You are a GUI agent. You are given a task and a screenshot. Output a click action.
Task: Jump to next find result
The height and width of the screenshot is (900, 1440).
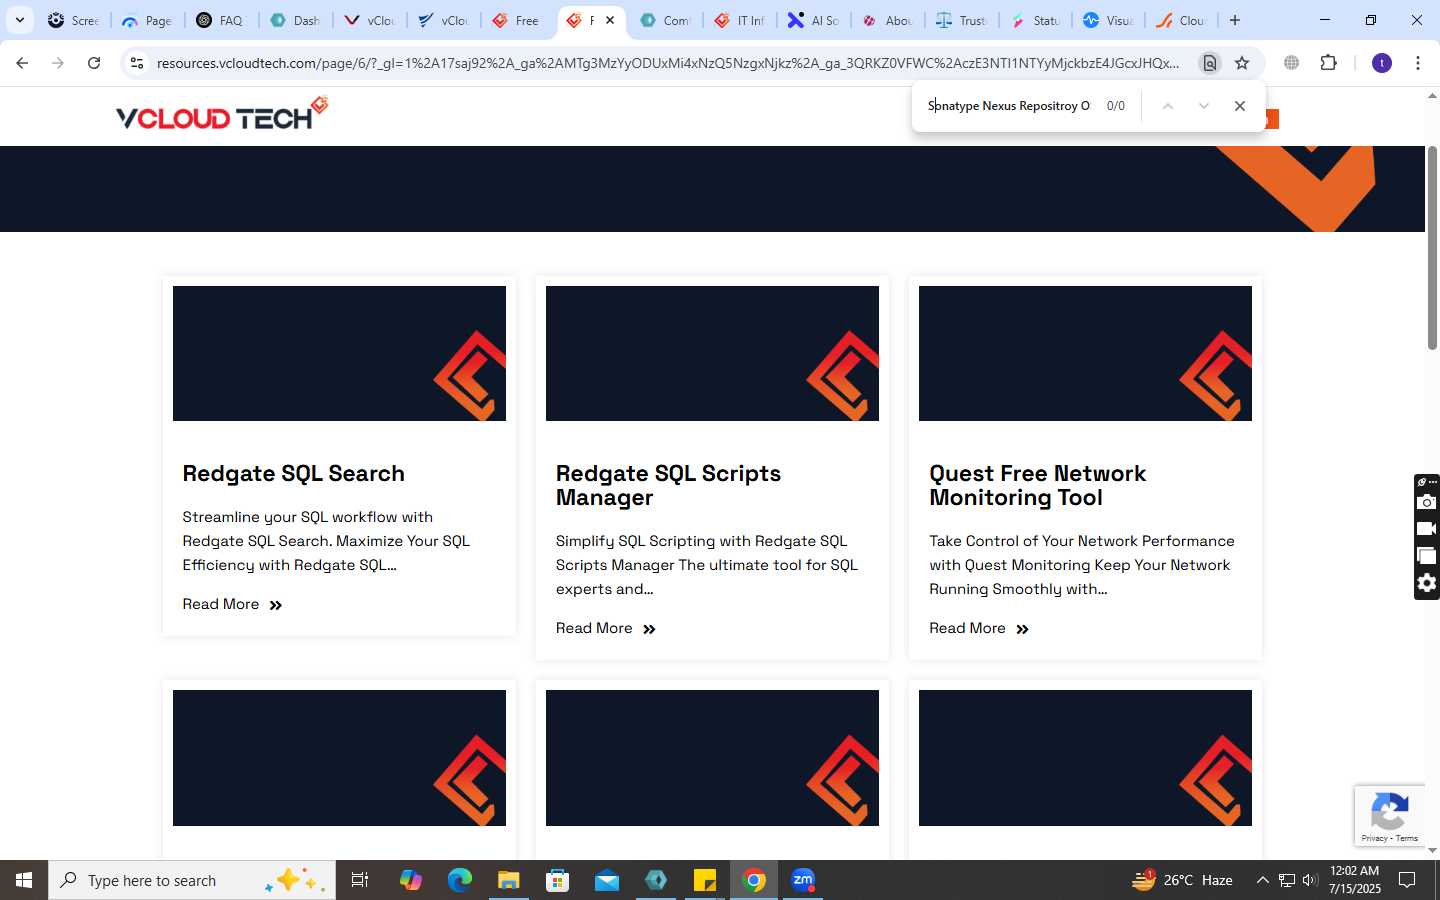pos(1204,106)
